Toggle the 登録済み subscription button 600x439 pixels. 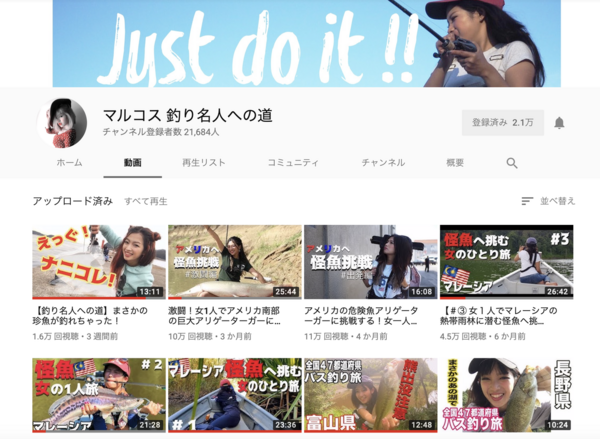[x=502, y=123]
